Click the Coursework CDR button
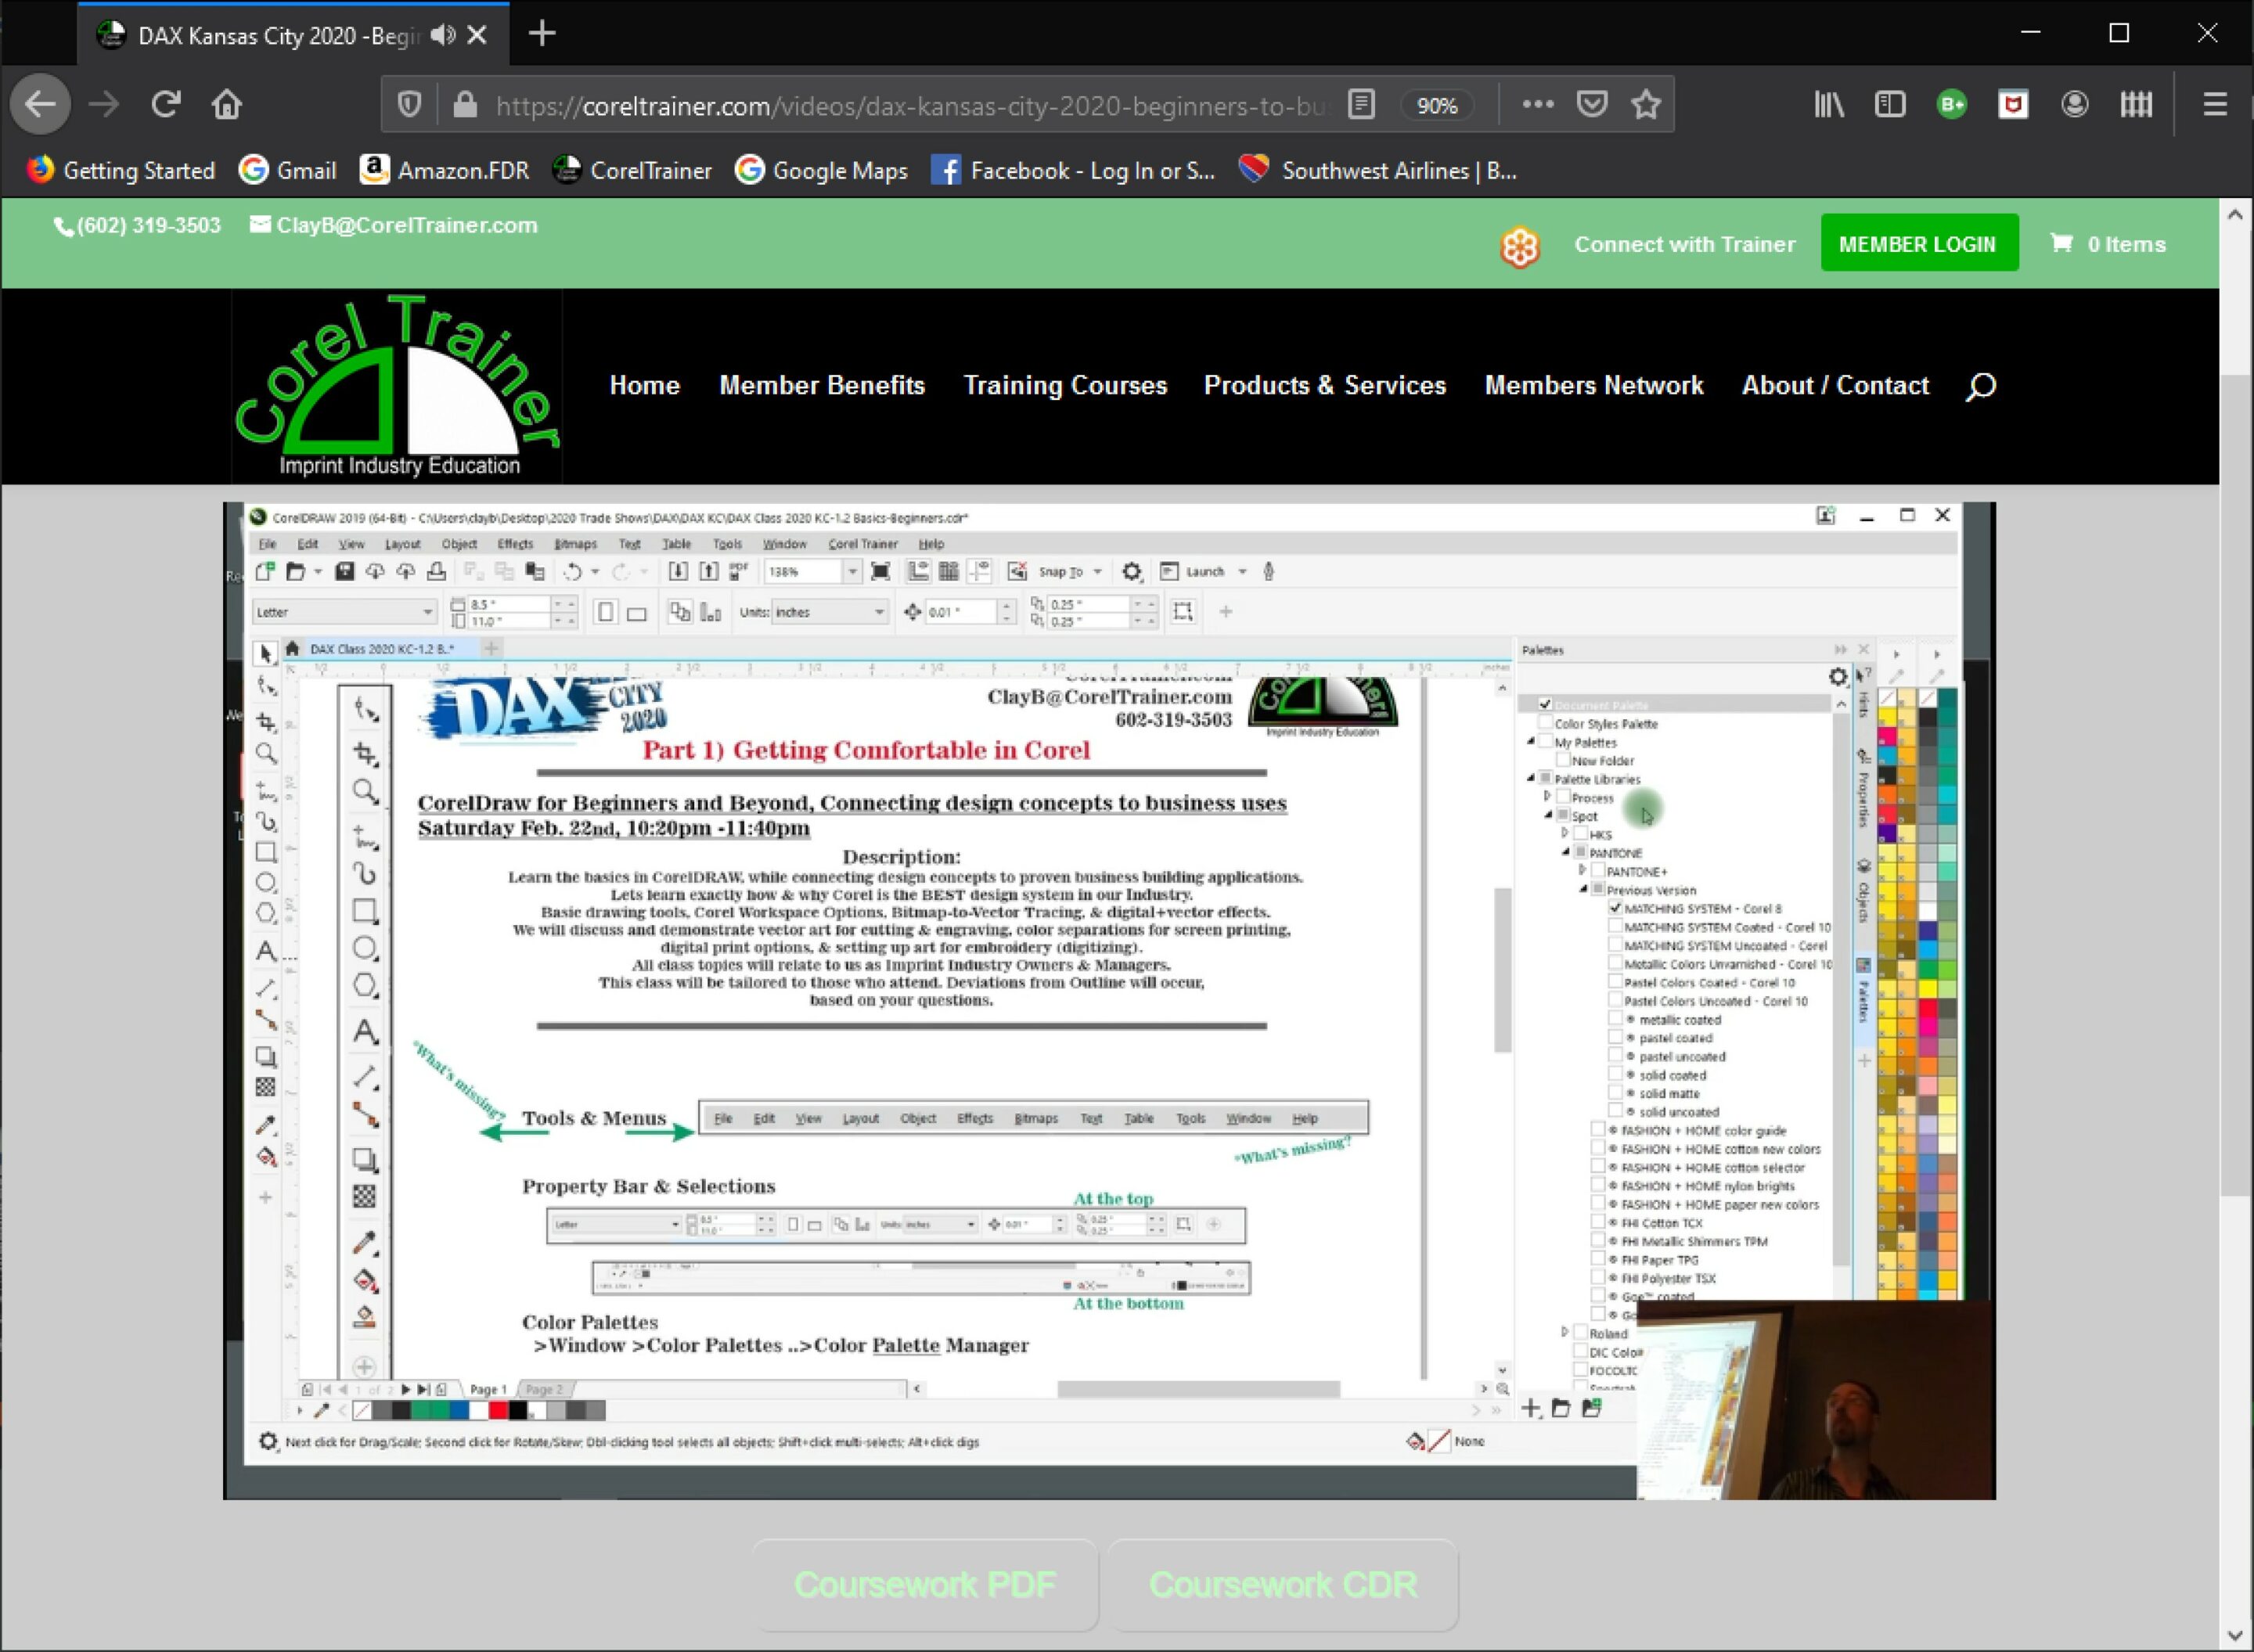The height and width of the screenshot is (1652, 2254). pos(1283,1584)
